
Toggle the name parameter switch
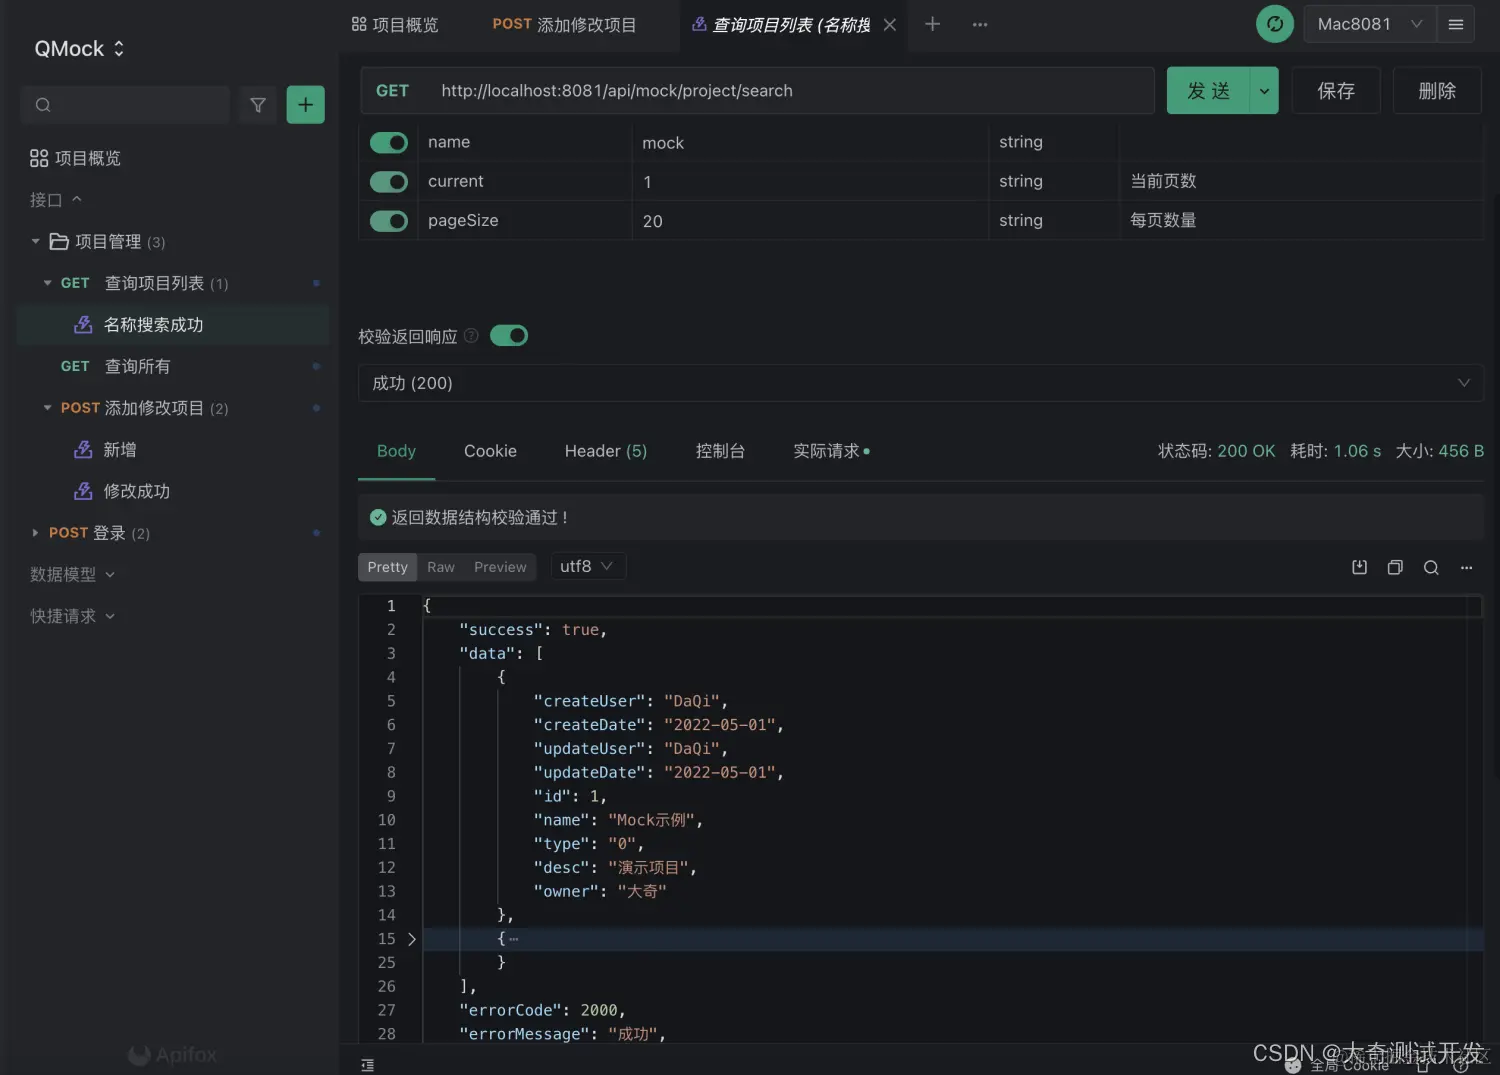point(389,143)
